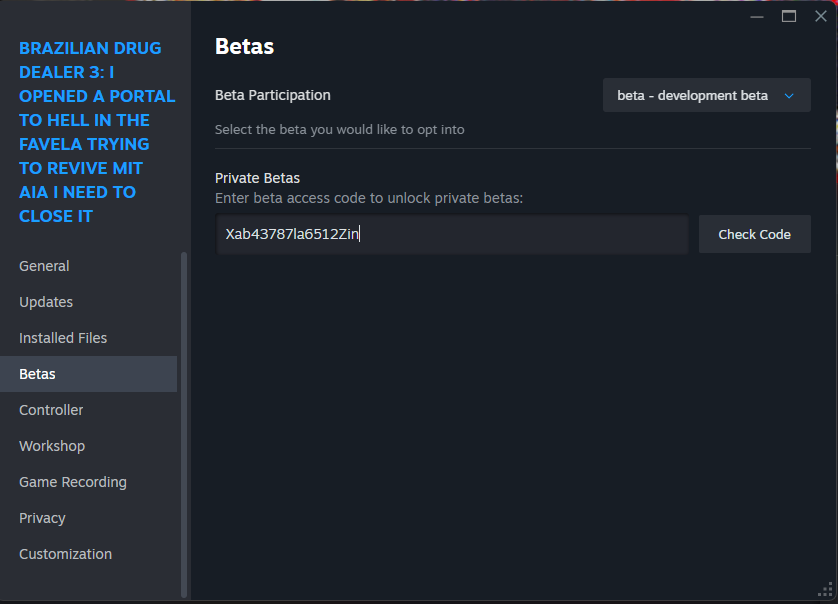Click 'Enter beta access code to unlock private betas' text

[x=369, y=198]
